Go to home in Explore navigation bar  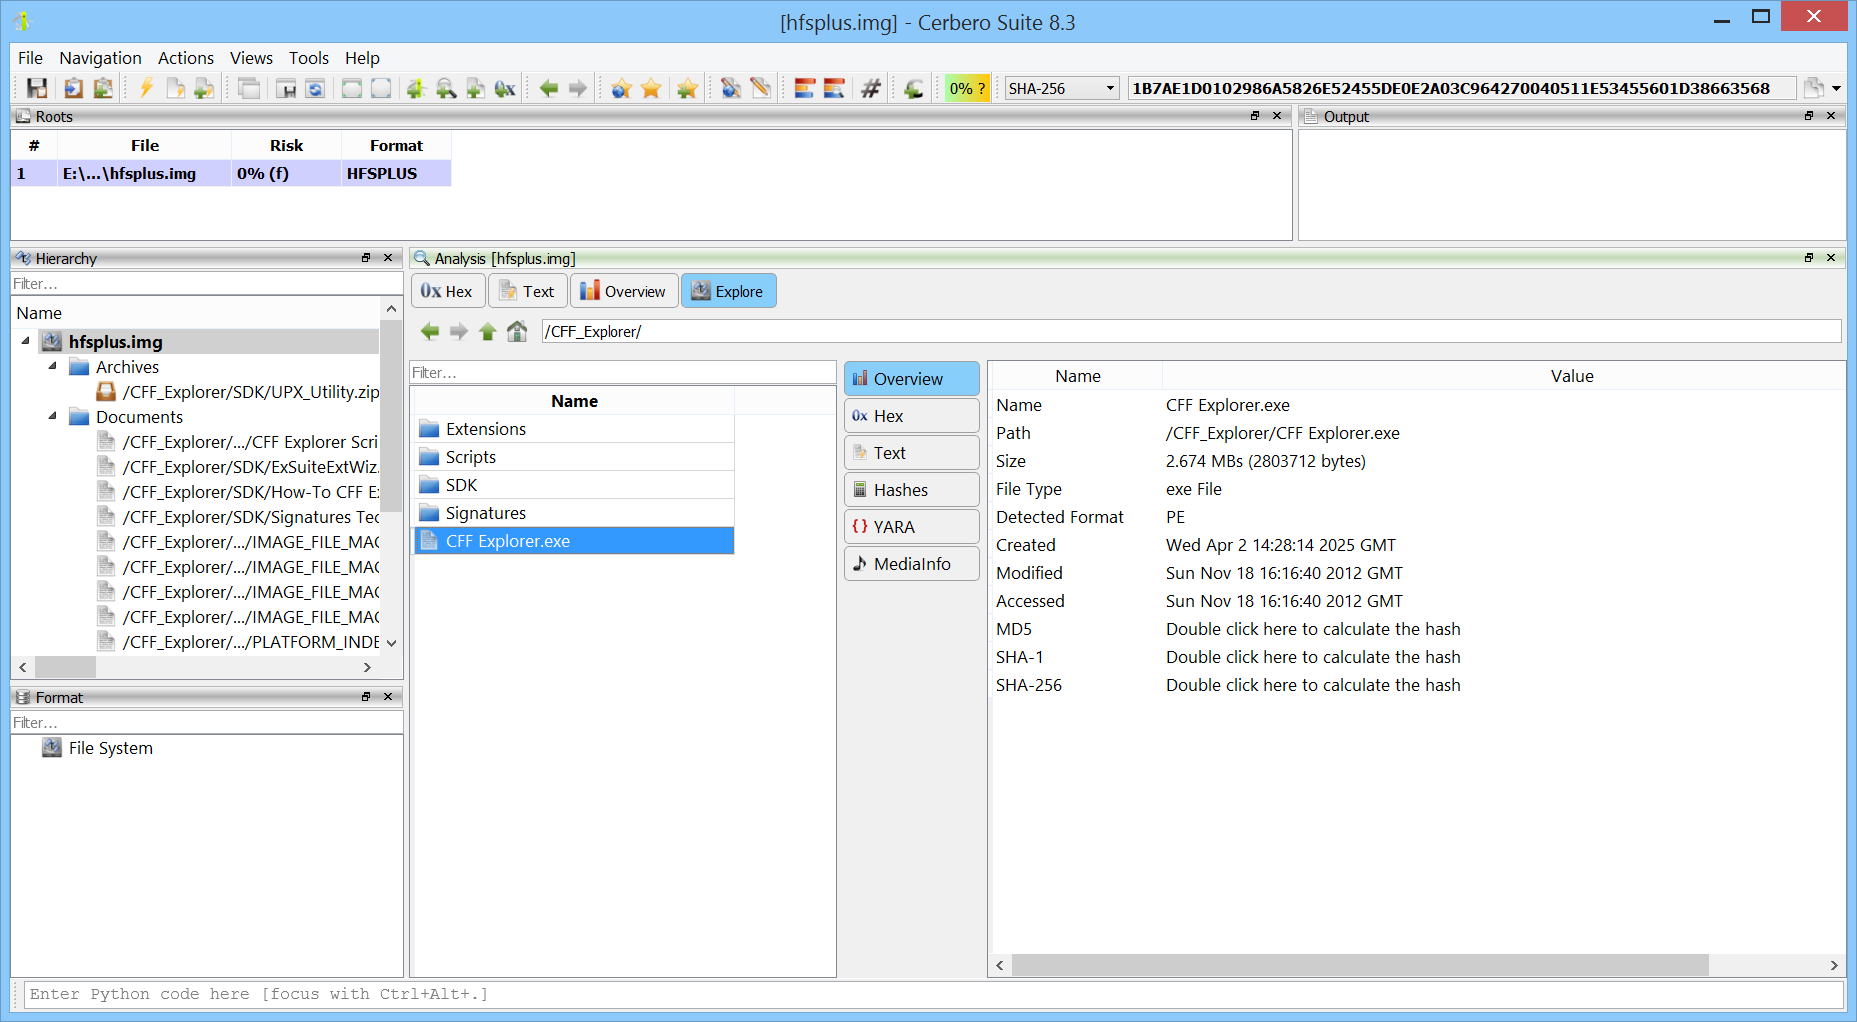coord(517,331)
